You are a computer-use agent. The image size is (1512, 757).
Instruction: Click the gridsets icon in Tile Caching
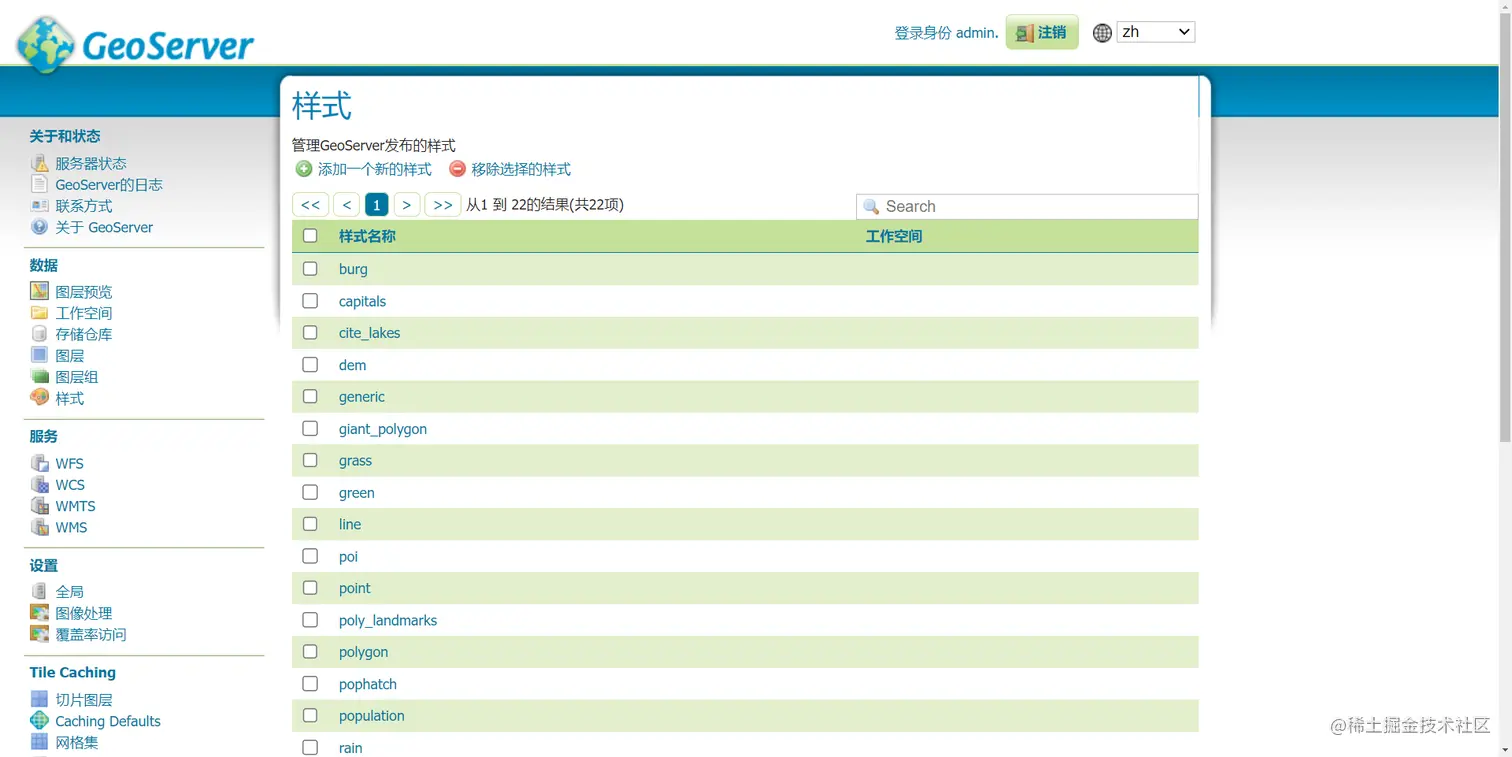[39, 742]
